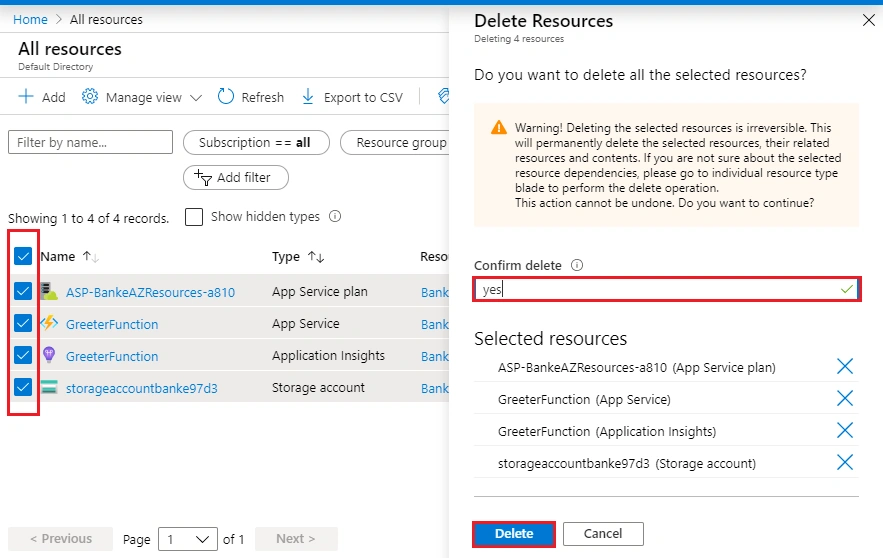This screenshot has width=883, height=558.
Task: Sort by Type column arrows
Action: coord(316,257)
